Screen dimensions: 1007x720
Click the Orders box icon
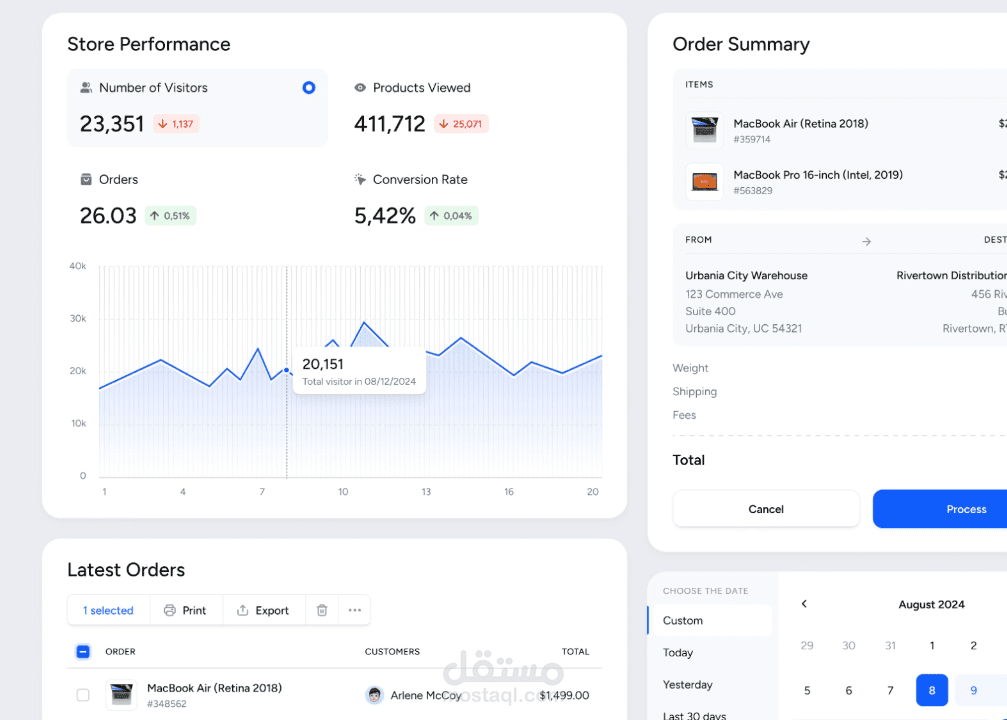(x=84, y=180)
